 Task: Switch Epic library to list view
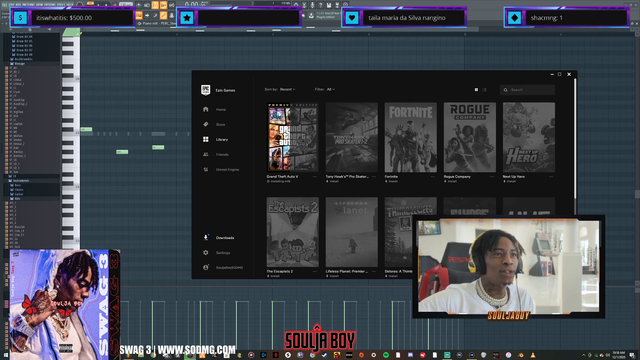484,90
